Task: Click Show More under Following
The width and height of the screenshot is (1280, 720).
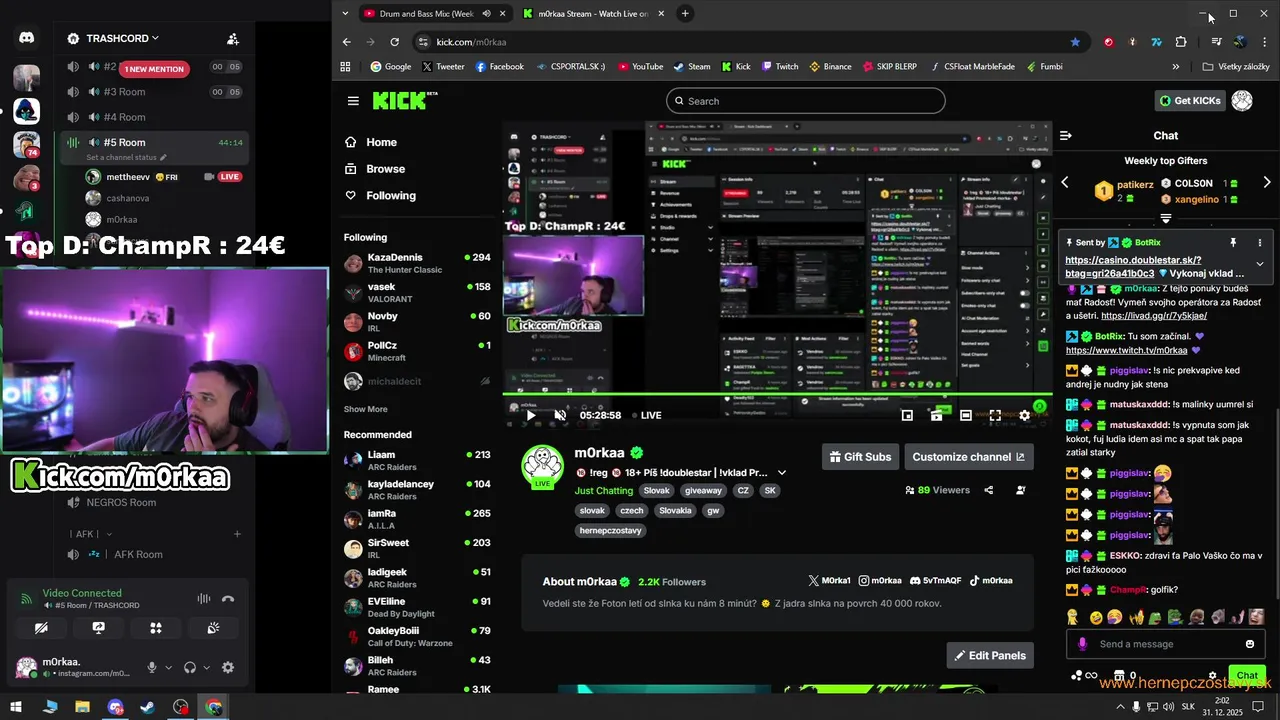Action: tap(365, 409)
